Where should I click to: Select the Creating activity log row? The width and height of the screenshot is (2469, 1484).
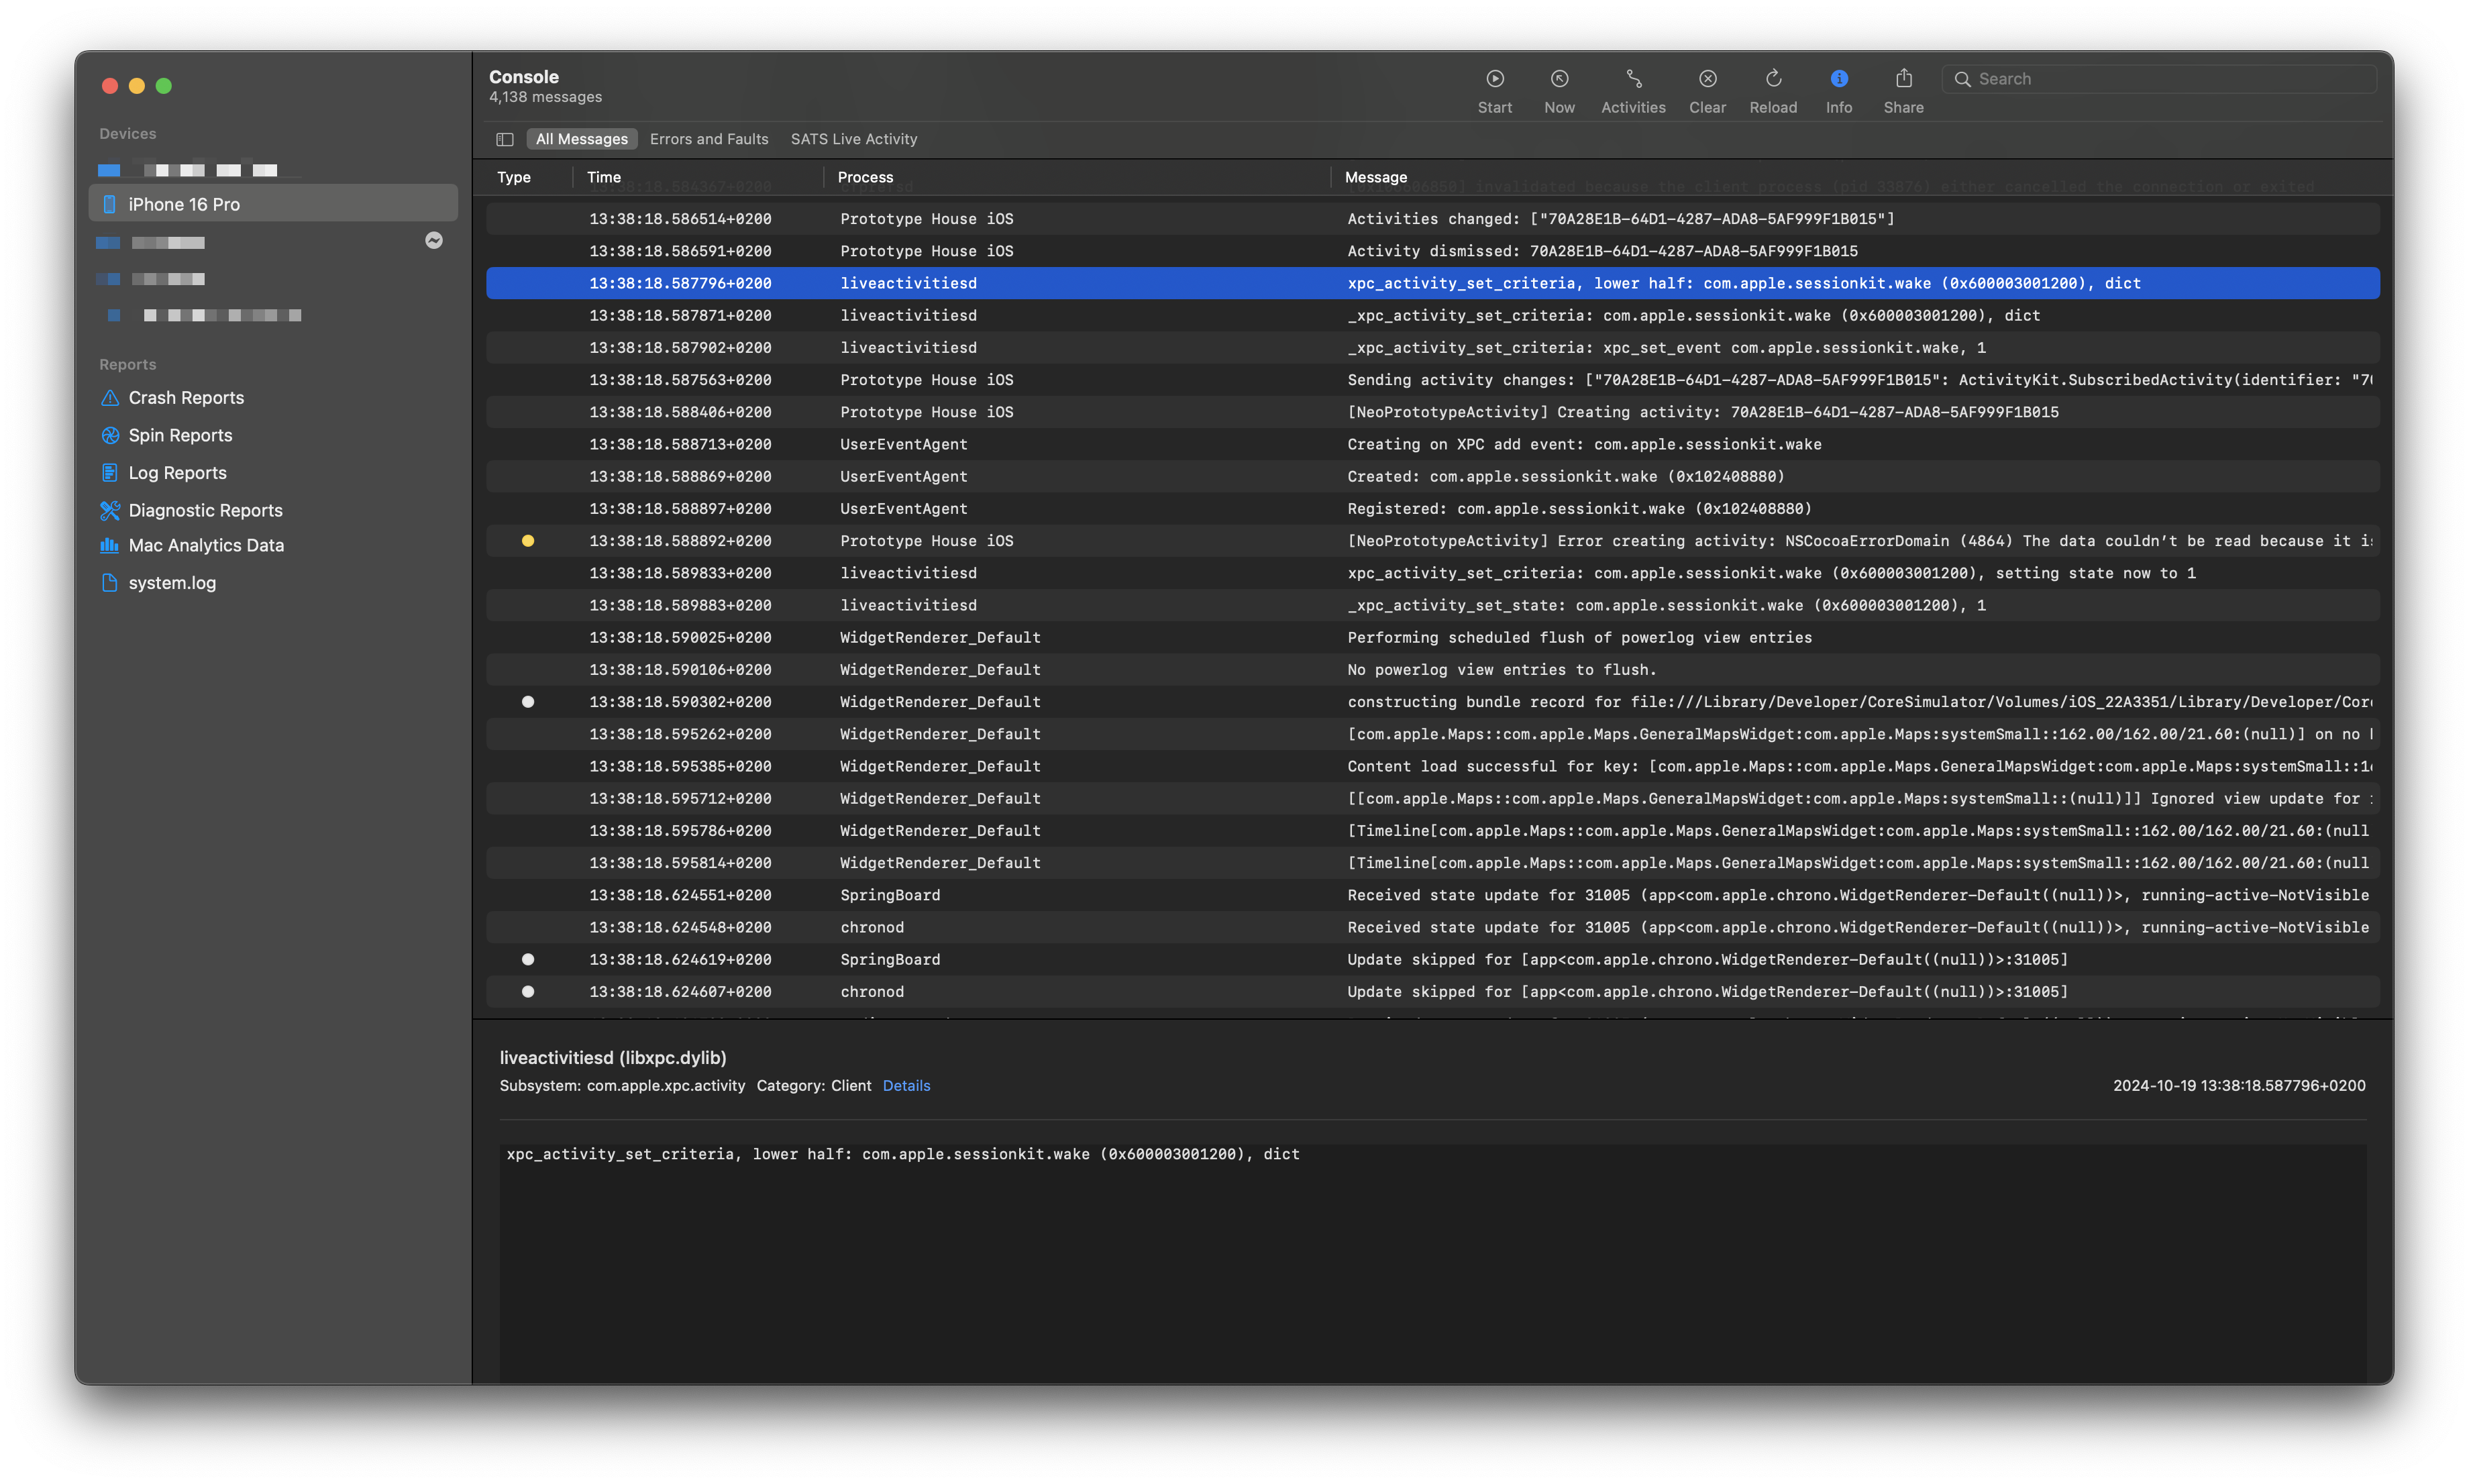point(1432,412)
